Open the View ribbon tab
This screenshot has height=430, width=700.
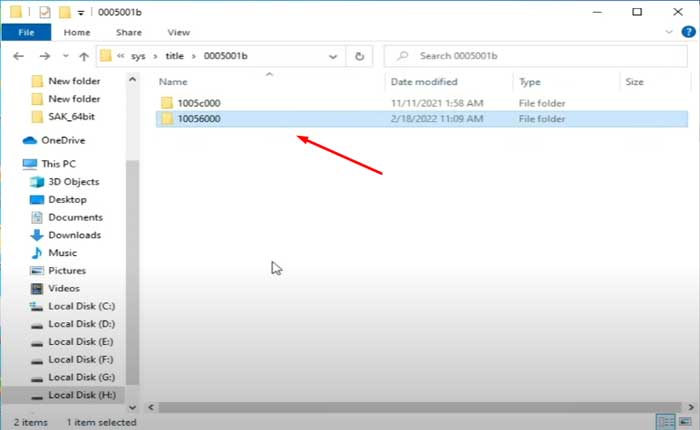179,33
